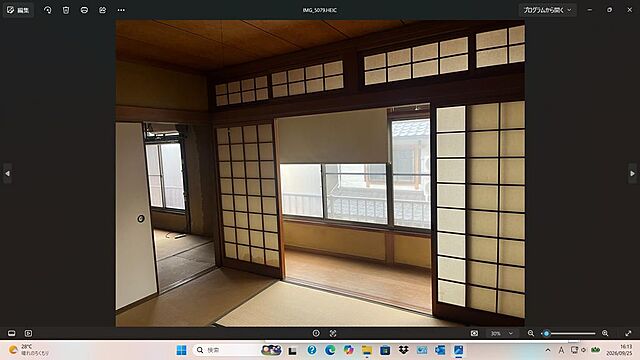This screenshot has width=640, height=360.
Task: Go to next photo with right arrow
Action: (x=632, y=173)
